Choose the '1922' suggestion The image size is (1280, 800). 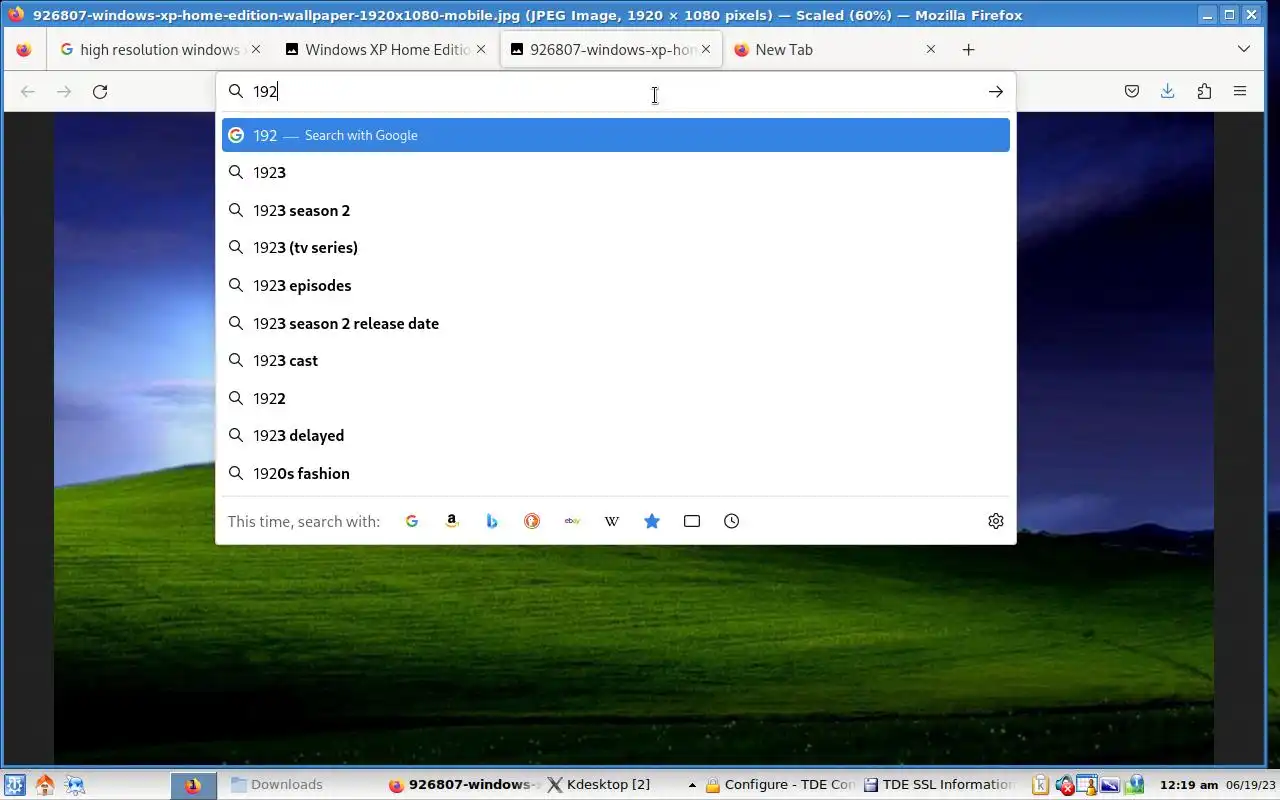coord(616,398)
